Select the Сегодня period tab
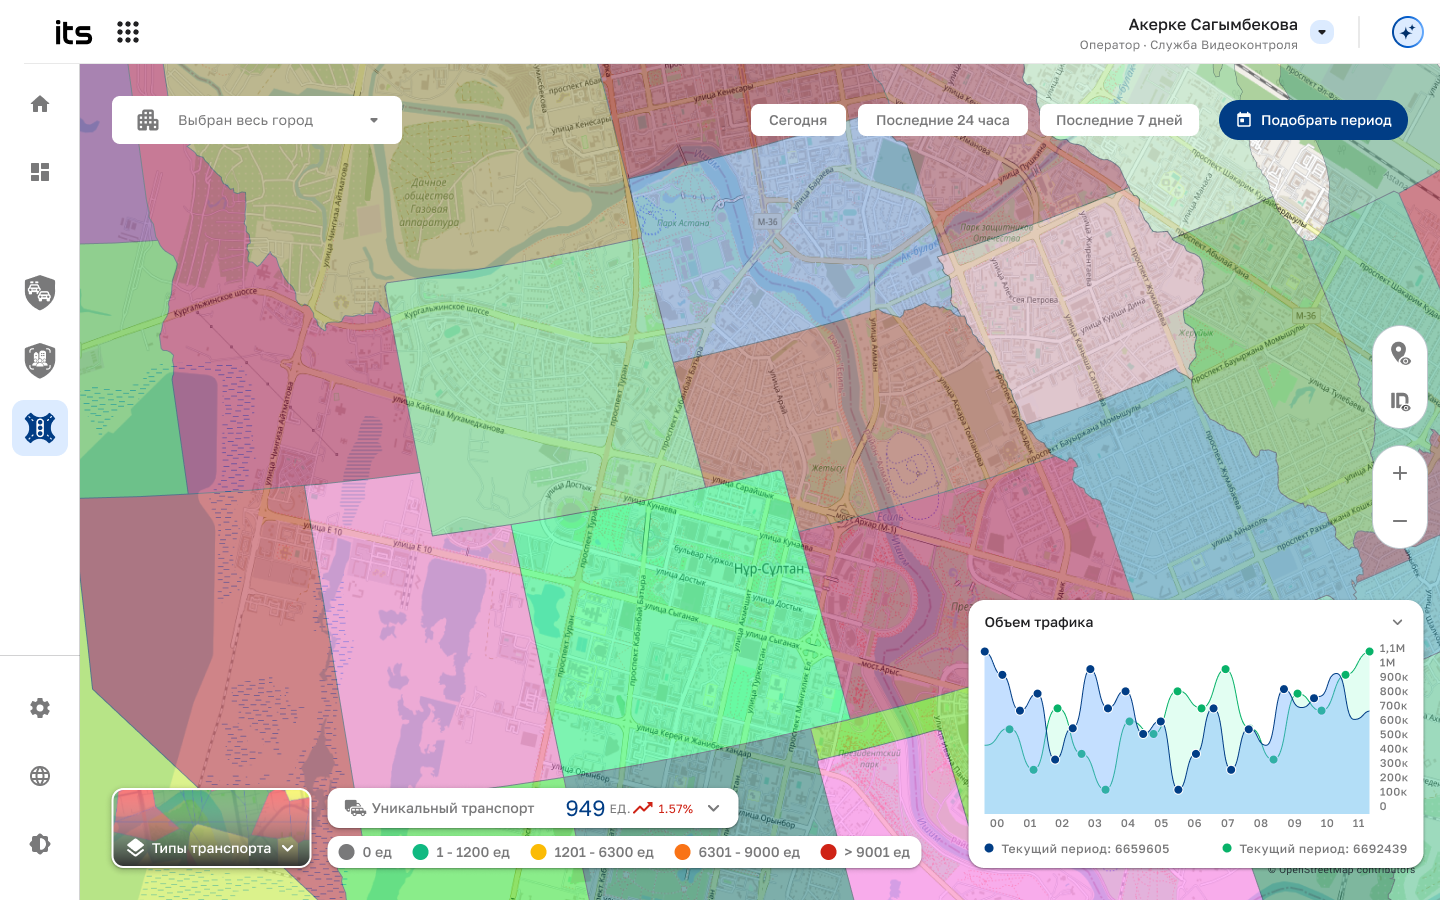Screen dimensions: 1440x900 [x=798, y=120]
